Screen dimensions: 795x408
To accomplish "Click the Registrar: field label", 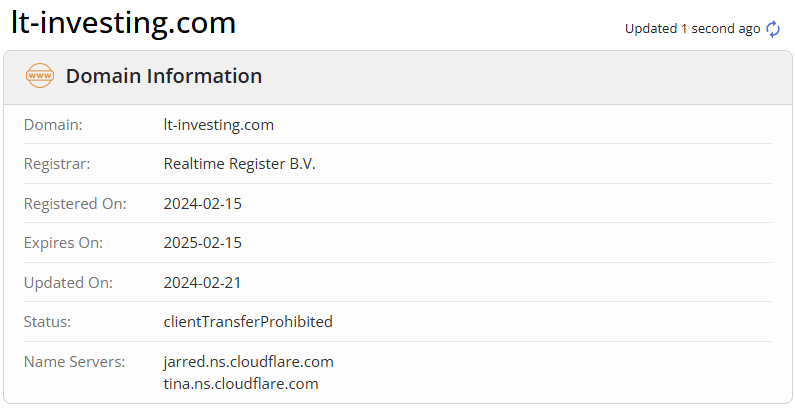I will point(57,164).
